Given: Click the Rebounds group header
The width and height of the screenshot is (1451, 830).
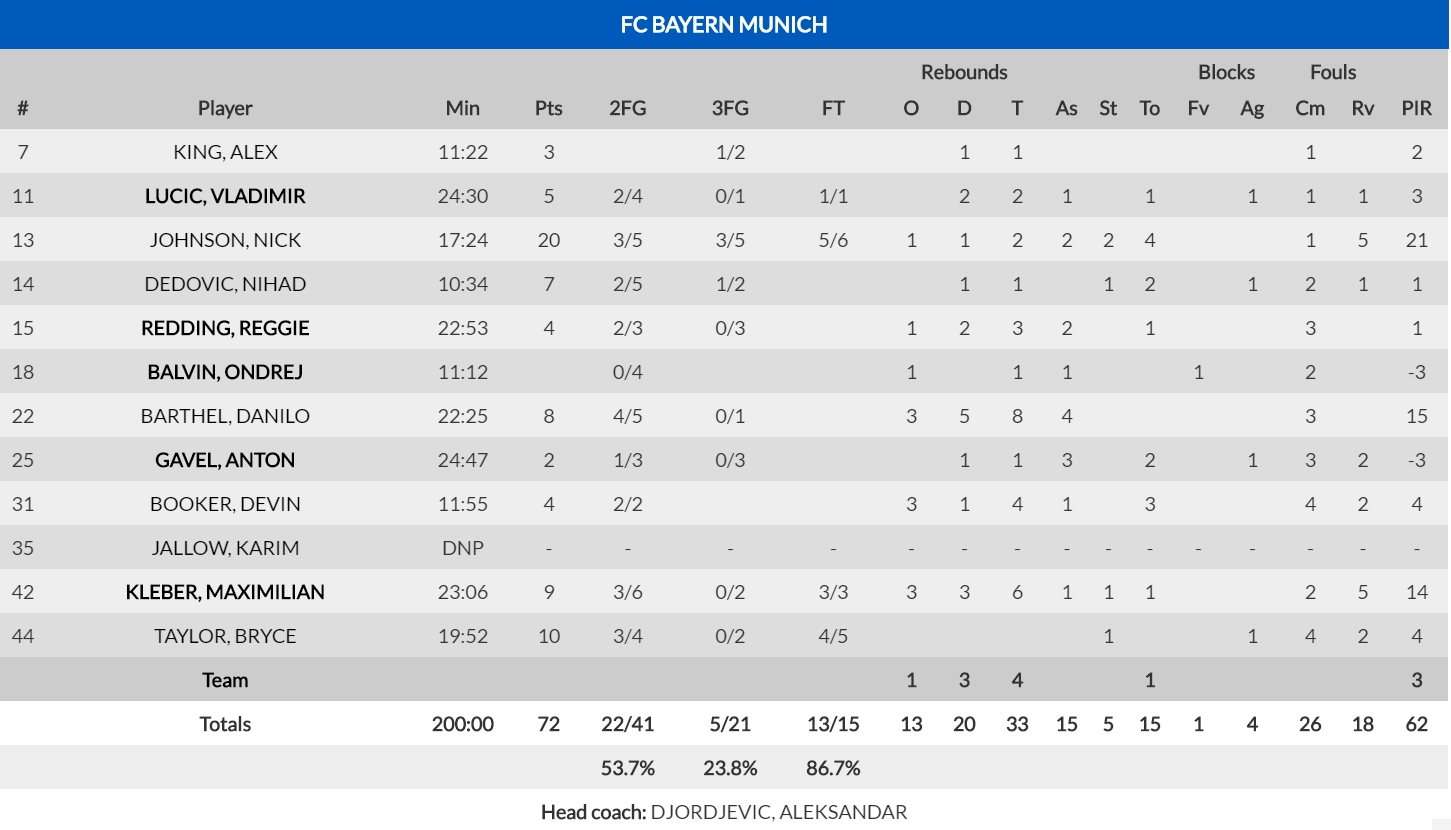Looking at the screenshot, I should click(964, 72).
